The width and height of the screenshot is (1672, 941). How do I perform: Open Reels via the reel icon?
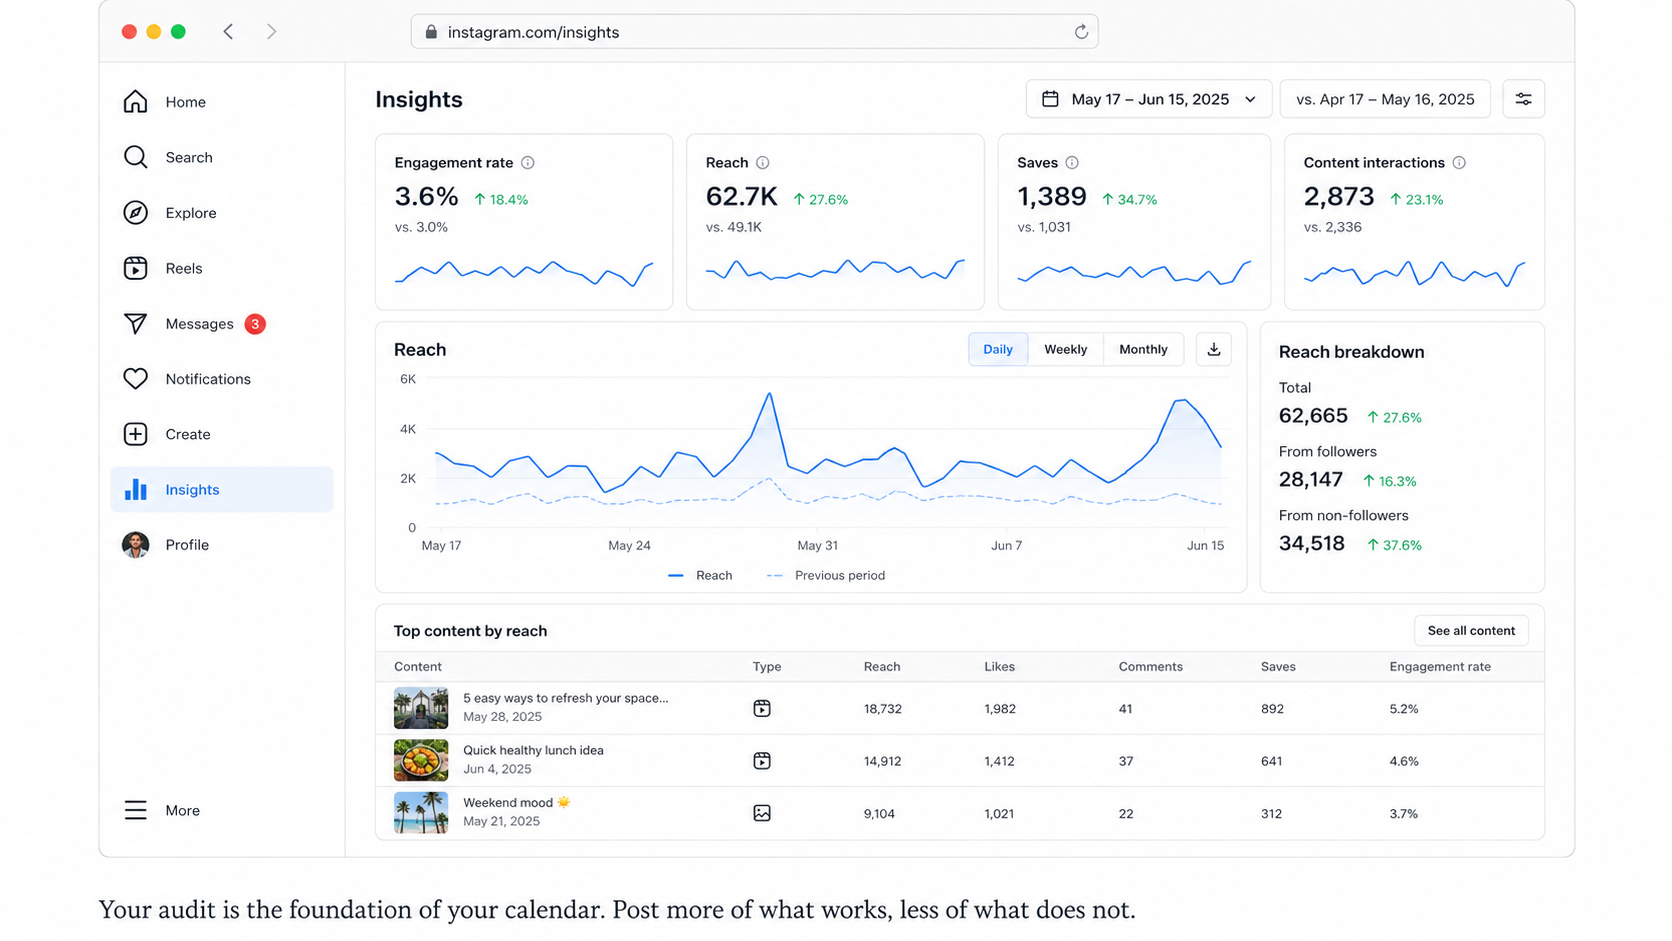[135, 268]
